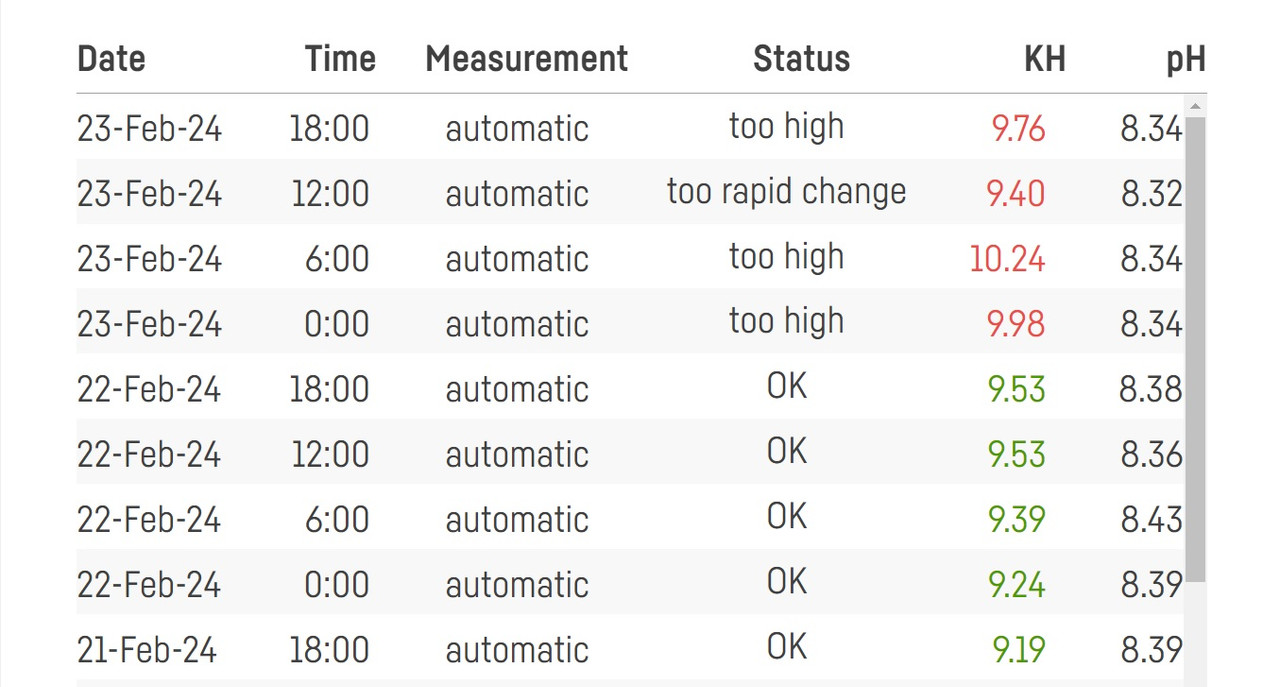This screenshot has width=1280, height=687.
Task: Select the 21-Feb-24 date cell
Action: pos(147,650)
